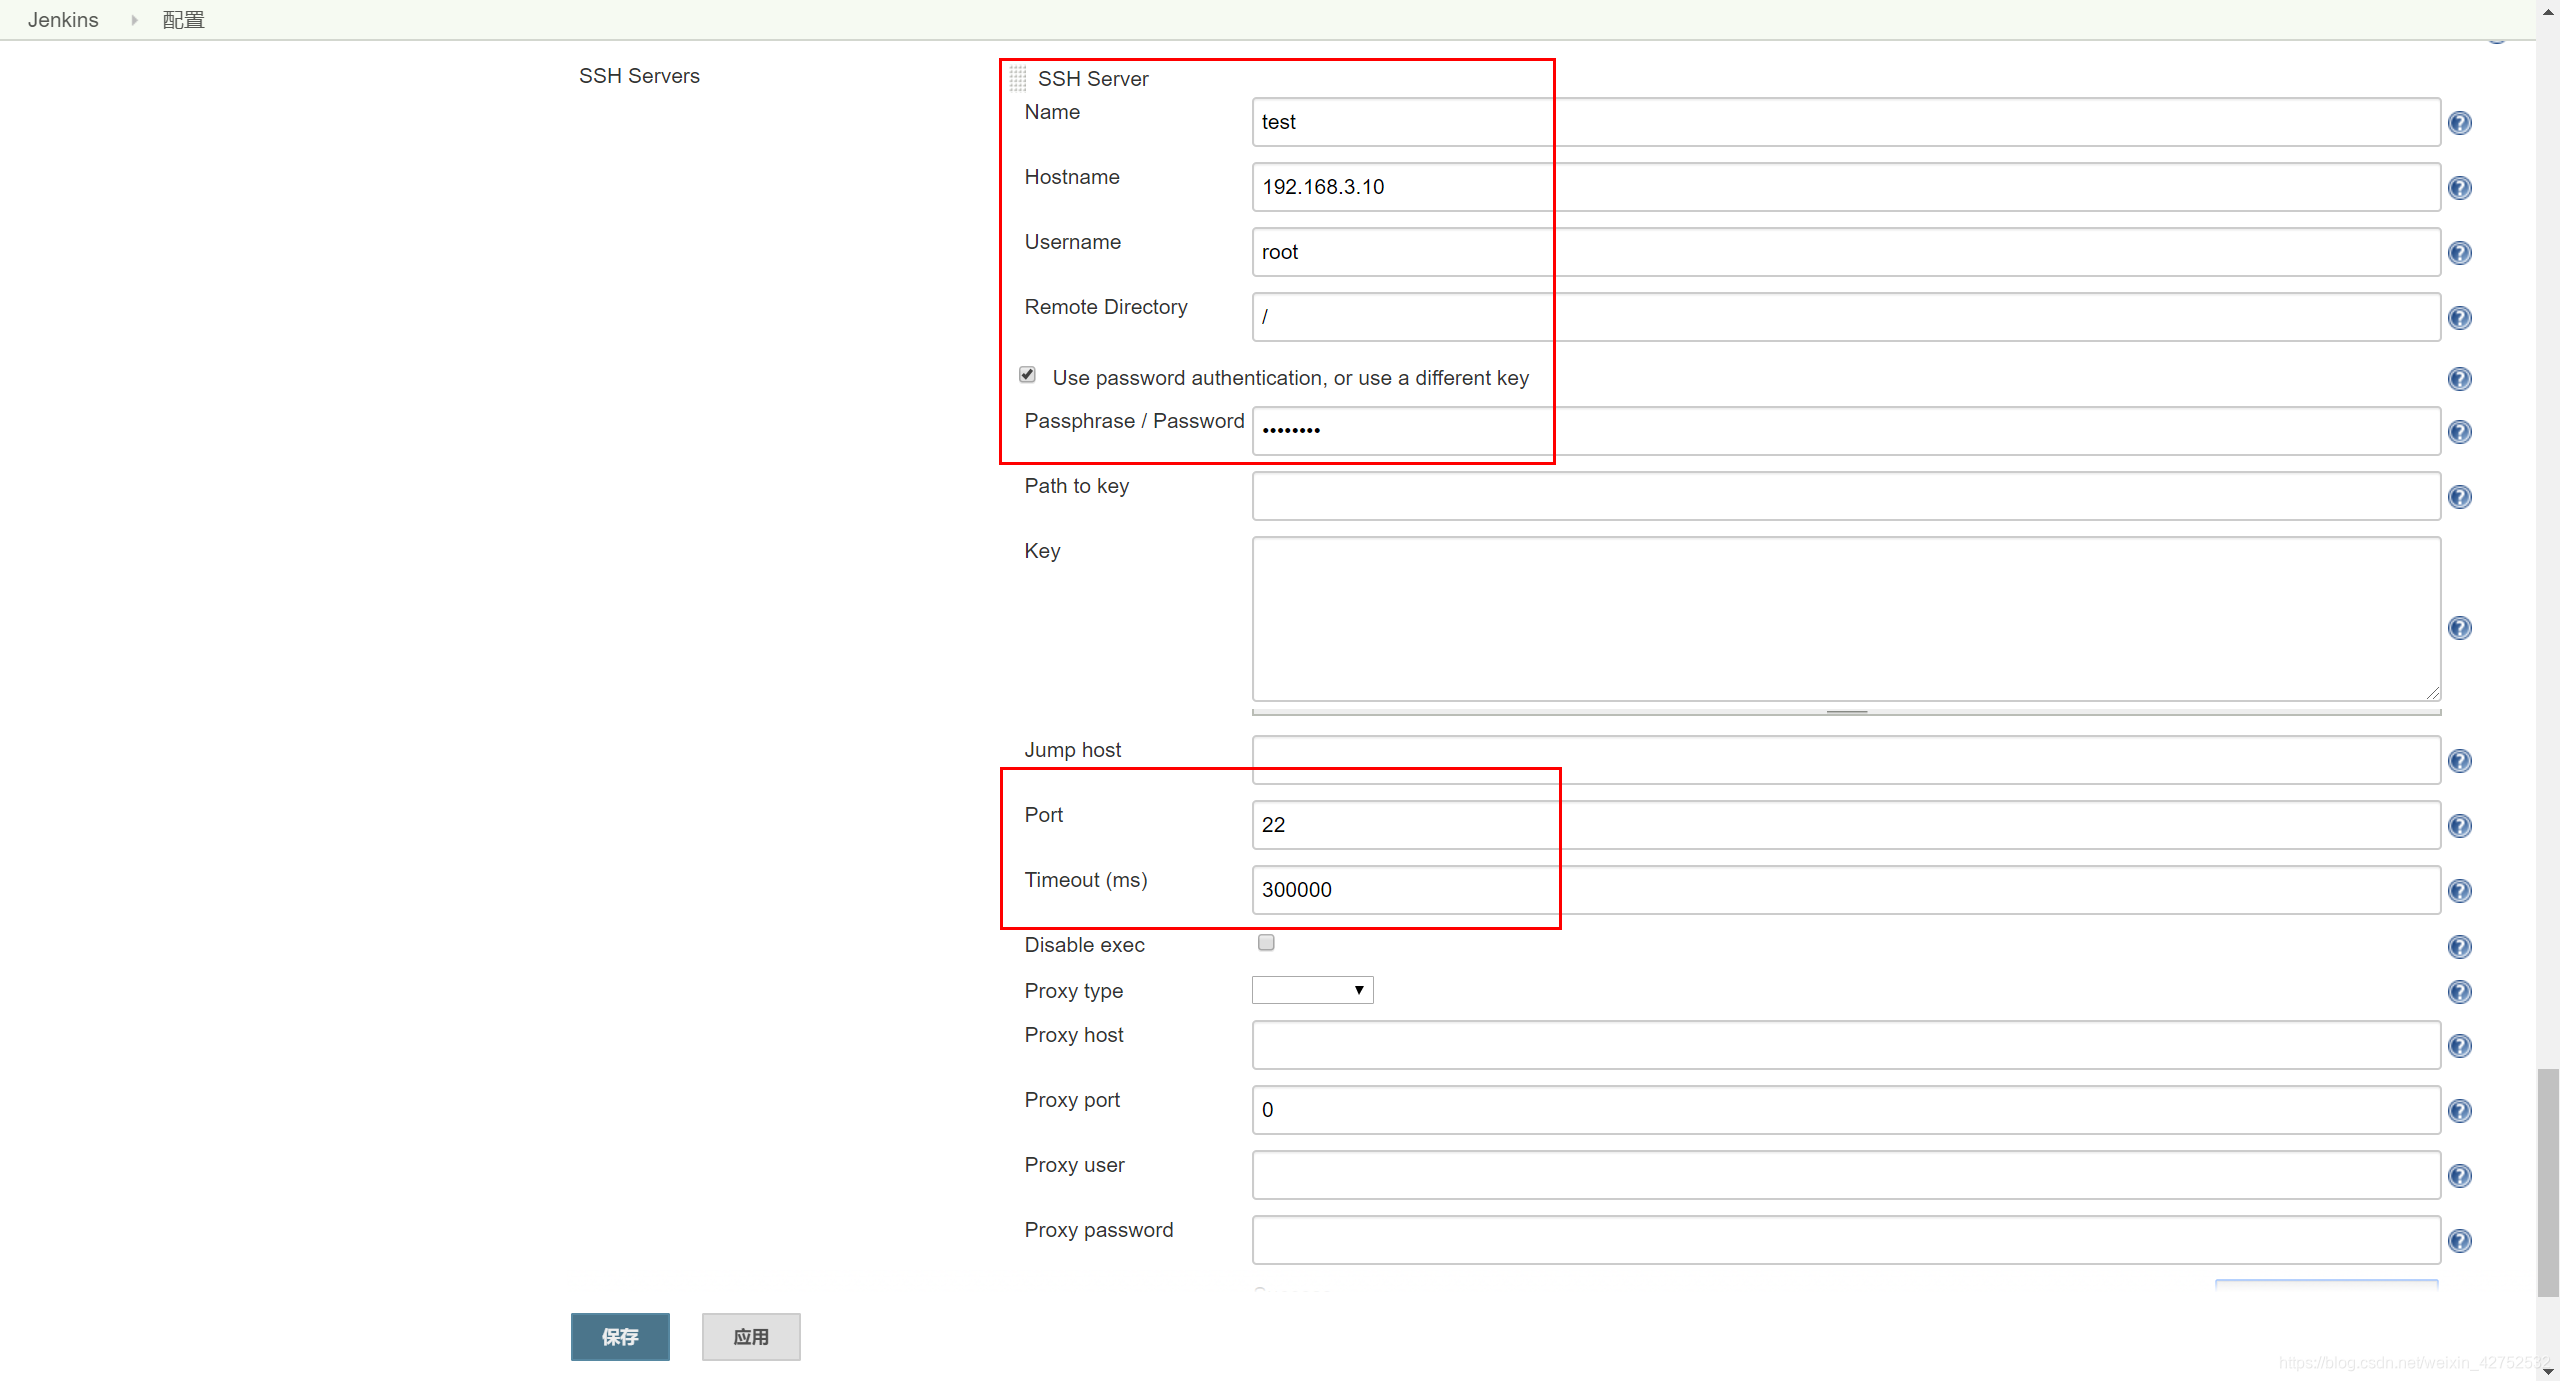
Task: Open help for Proxy type dropdown
Action: (x=2460, y=992)
